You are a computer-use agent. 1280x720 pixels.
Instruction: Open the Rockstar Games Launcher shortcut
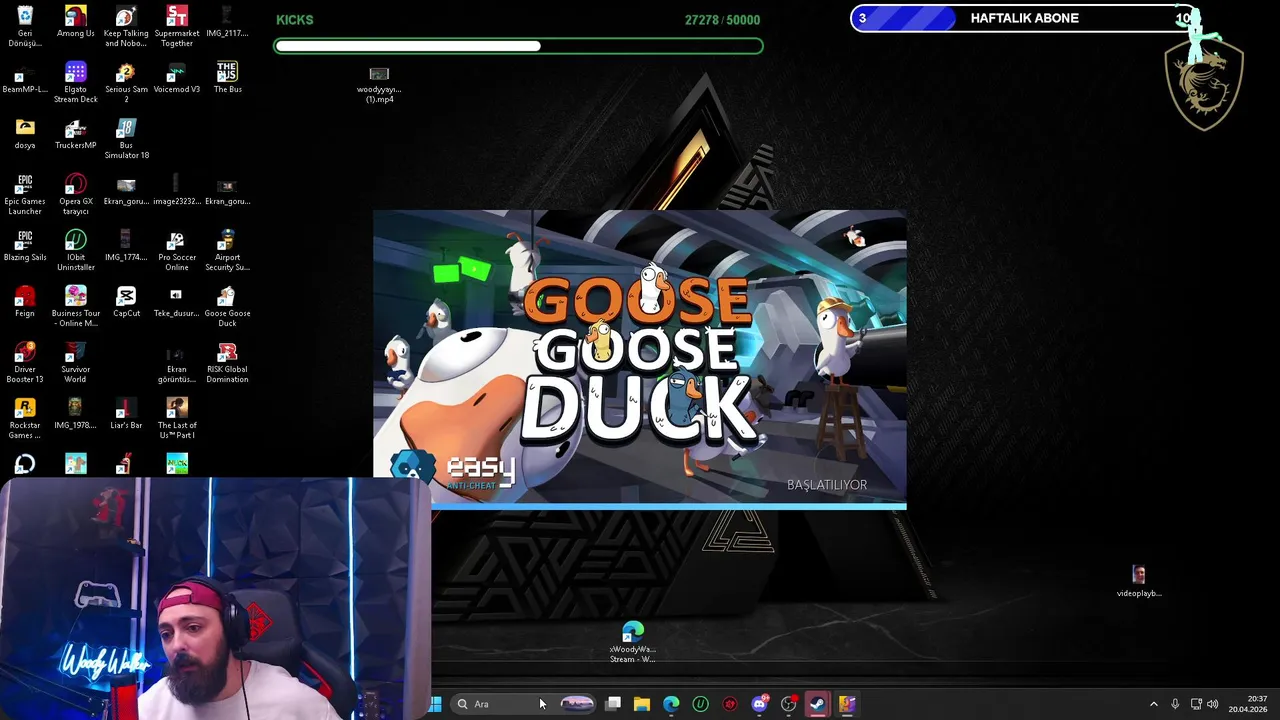pos(25,418)
